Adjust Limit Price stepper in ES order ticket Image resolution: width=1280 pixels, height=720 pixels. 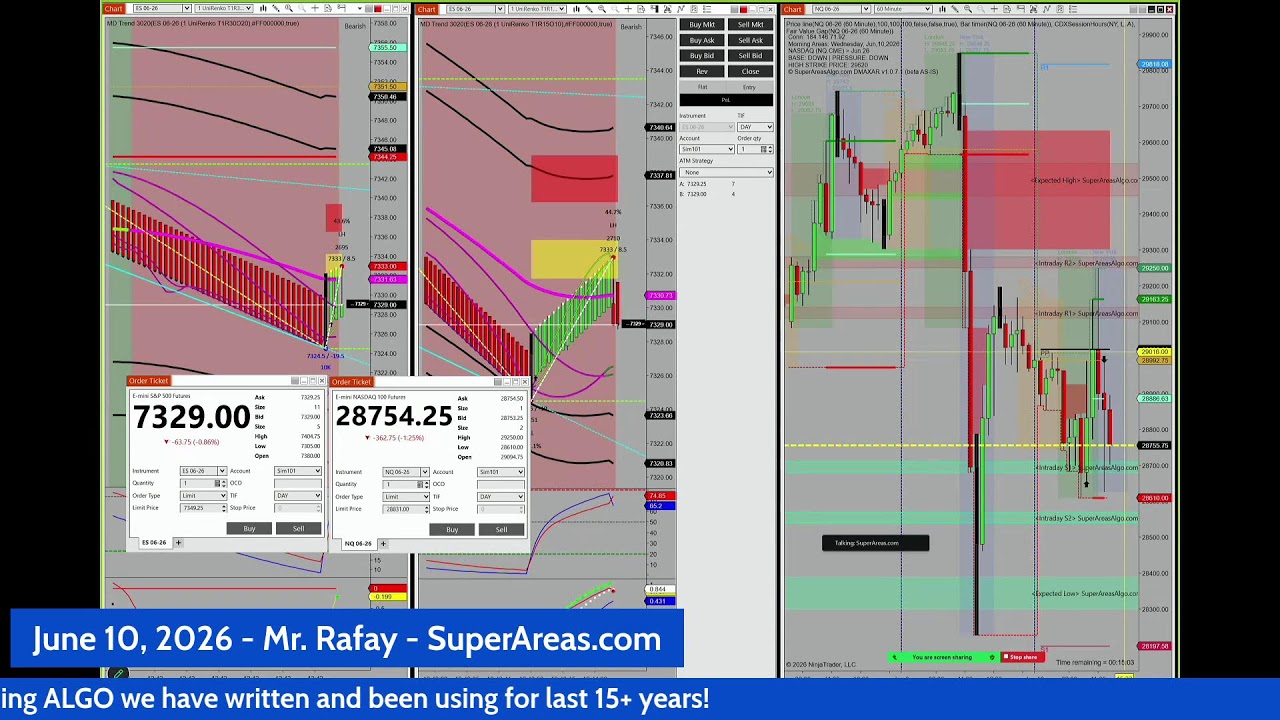[224, 508]
